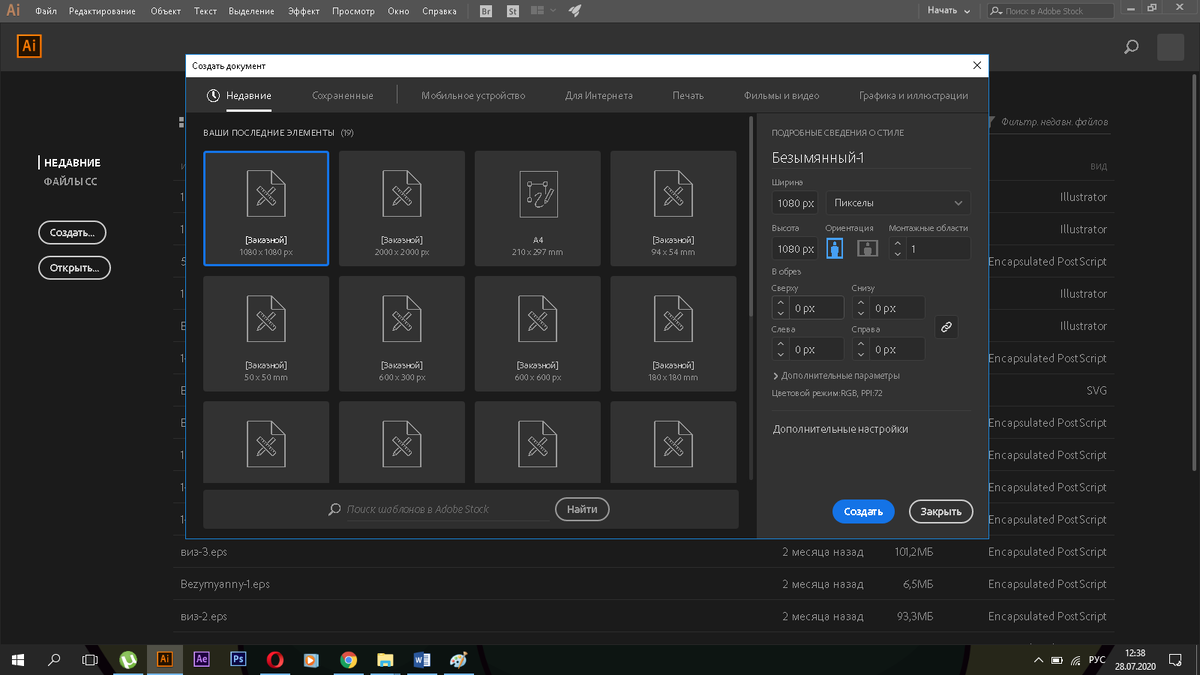The width and height of the screenshot is (1200, 675).
Task: Toggle the bleed link chain icon
Action: click(946, 327)
